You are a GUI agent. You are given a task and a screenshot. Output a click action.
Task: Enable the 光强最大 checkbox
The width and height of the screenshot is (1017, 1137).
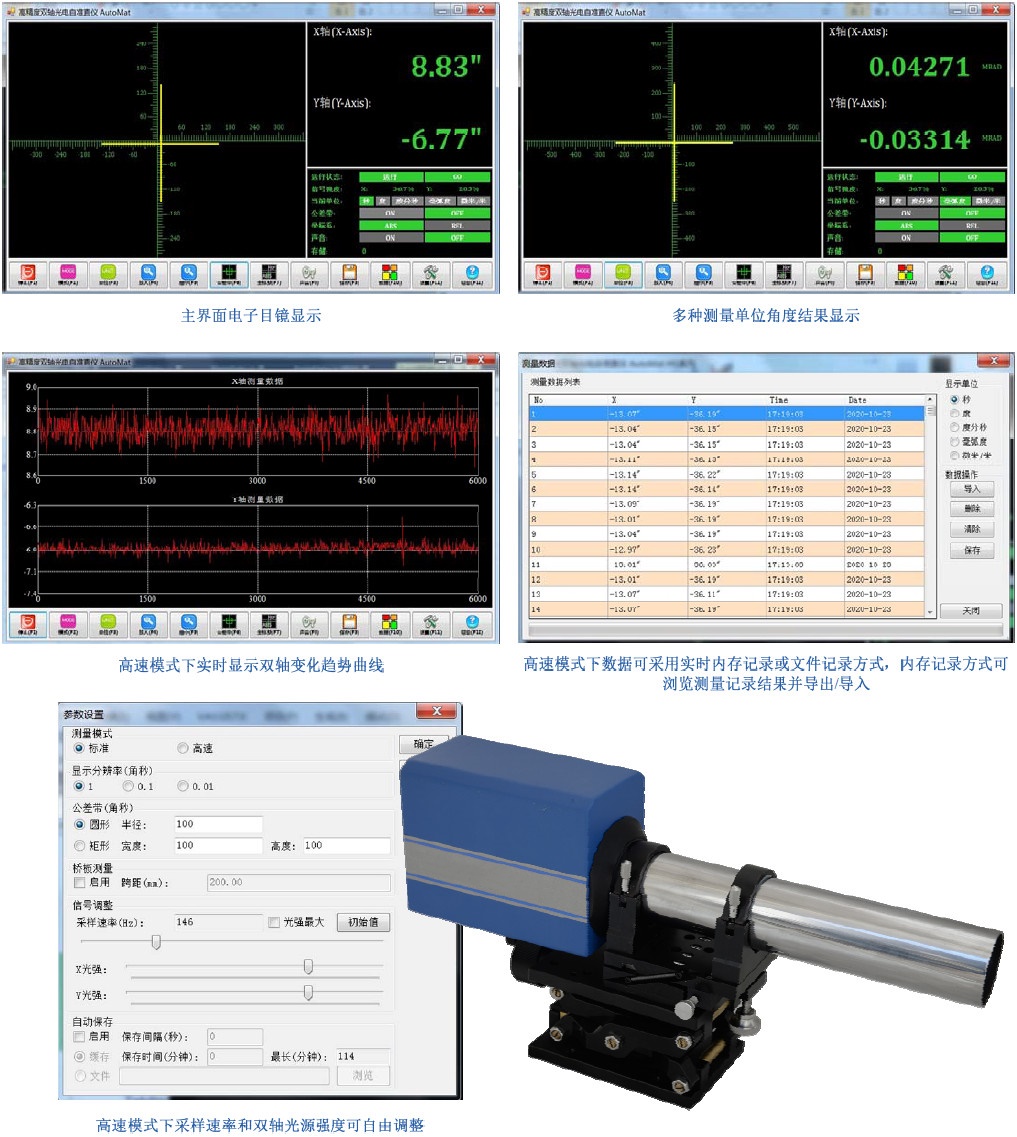coord(274,922)
